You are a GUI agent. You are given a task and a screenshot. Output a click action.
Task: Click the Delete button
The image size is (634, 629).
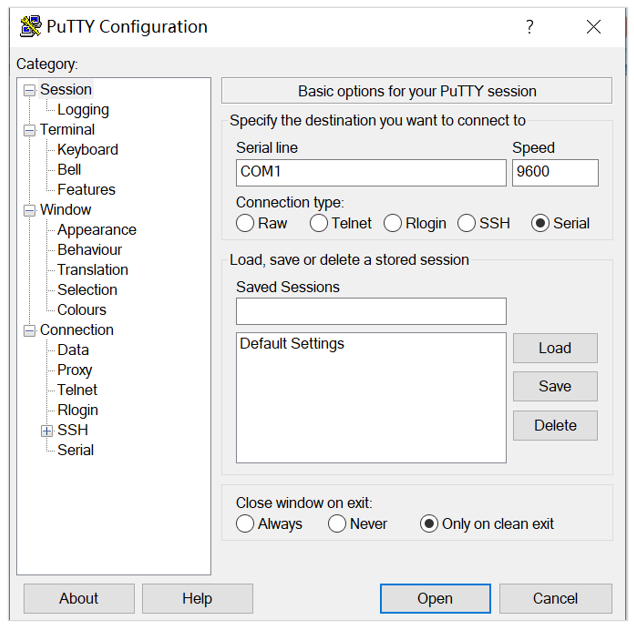click(x=555, y=425)
